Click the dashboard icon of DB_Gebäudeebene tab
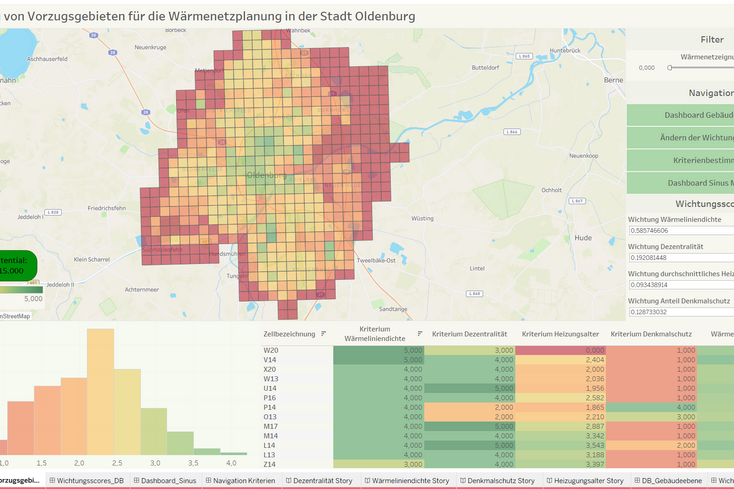The width and height of the screenshot is (734, 489). 637,481
